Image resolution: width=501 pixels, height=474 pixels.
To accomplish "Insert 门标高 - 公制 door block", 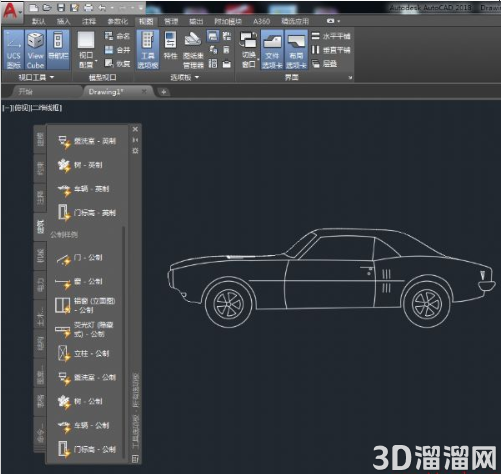I will 86,449.
